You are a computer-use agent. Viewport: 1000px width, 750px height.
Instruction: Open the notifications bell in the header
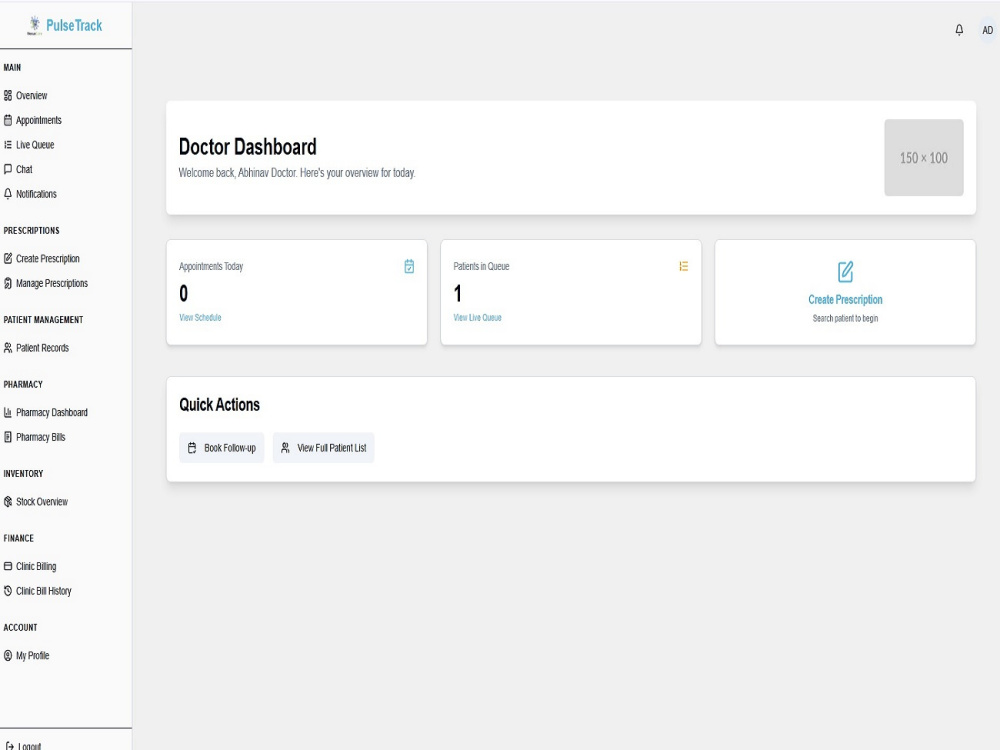pos(959,30)
